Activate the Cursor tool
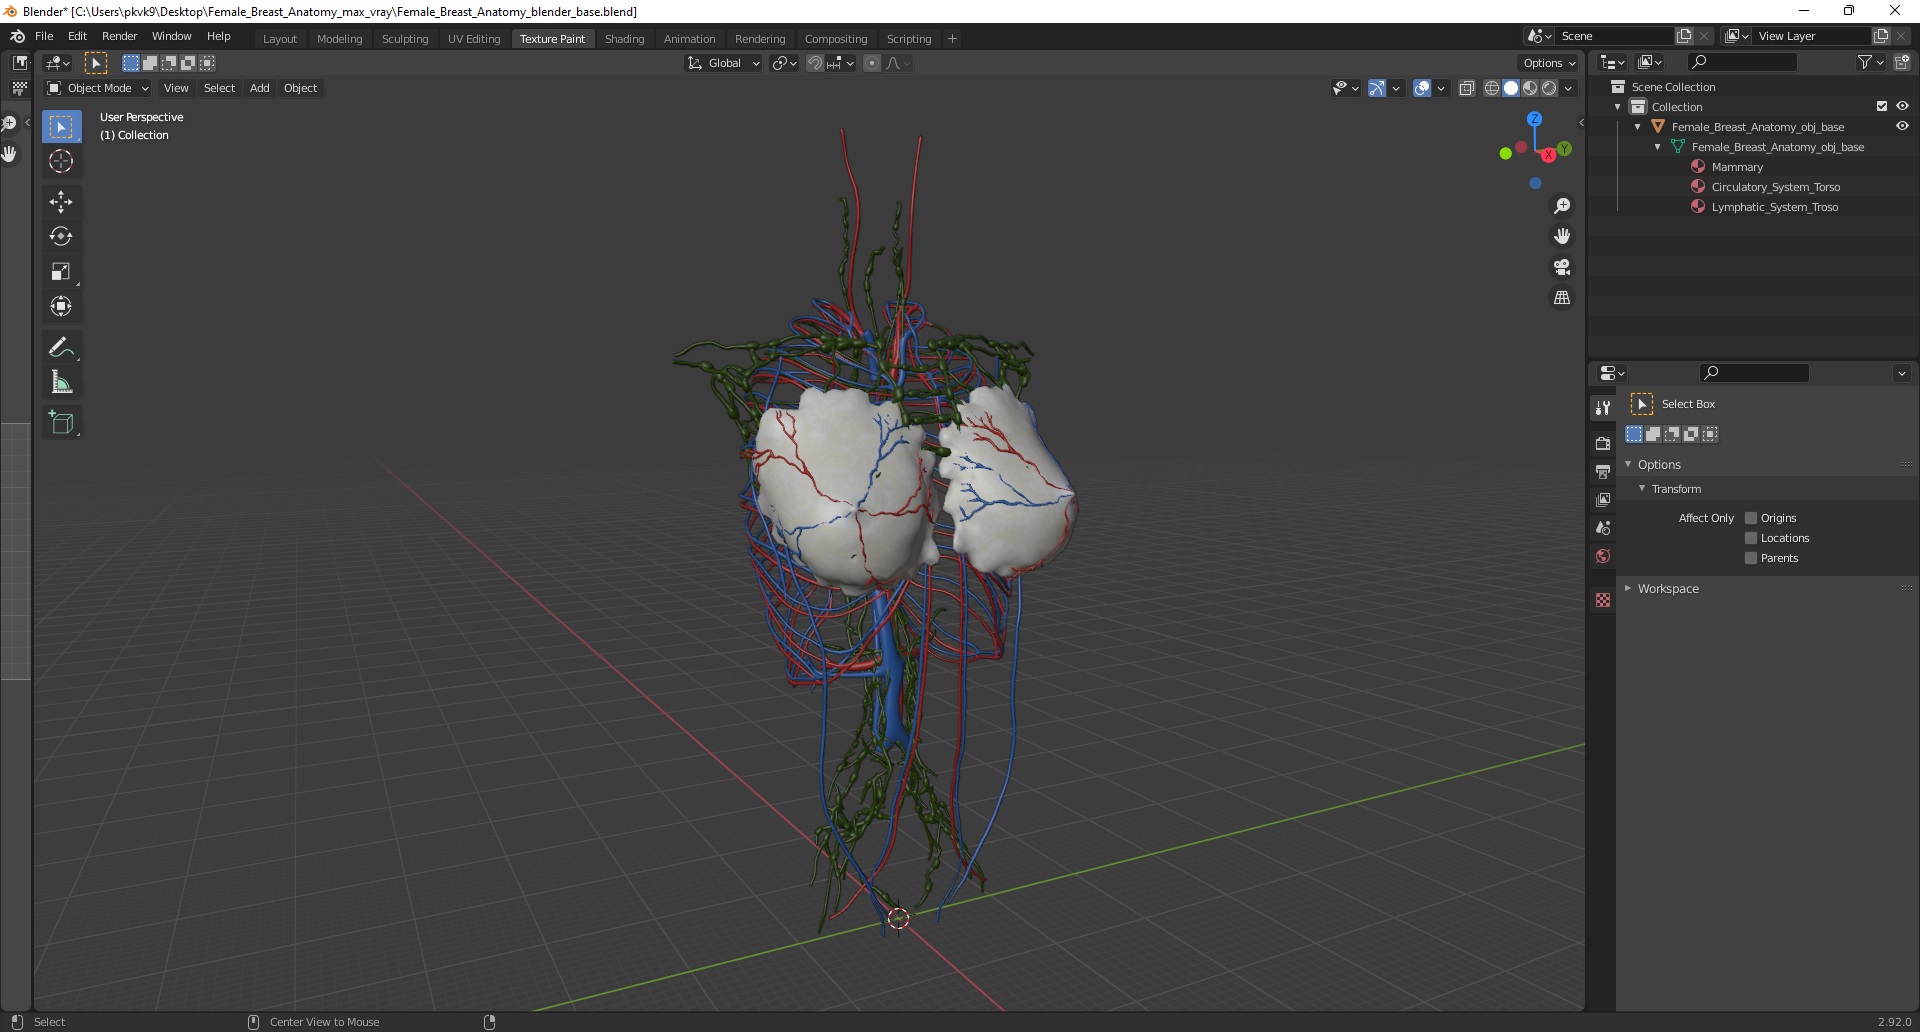1920x1032 pixels. click(61, 161)
